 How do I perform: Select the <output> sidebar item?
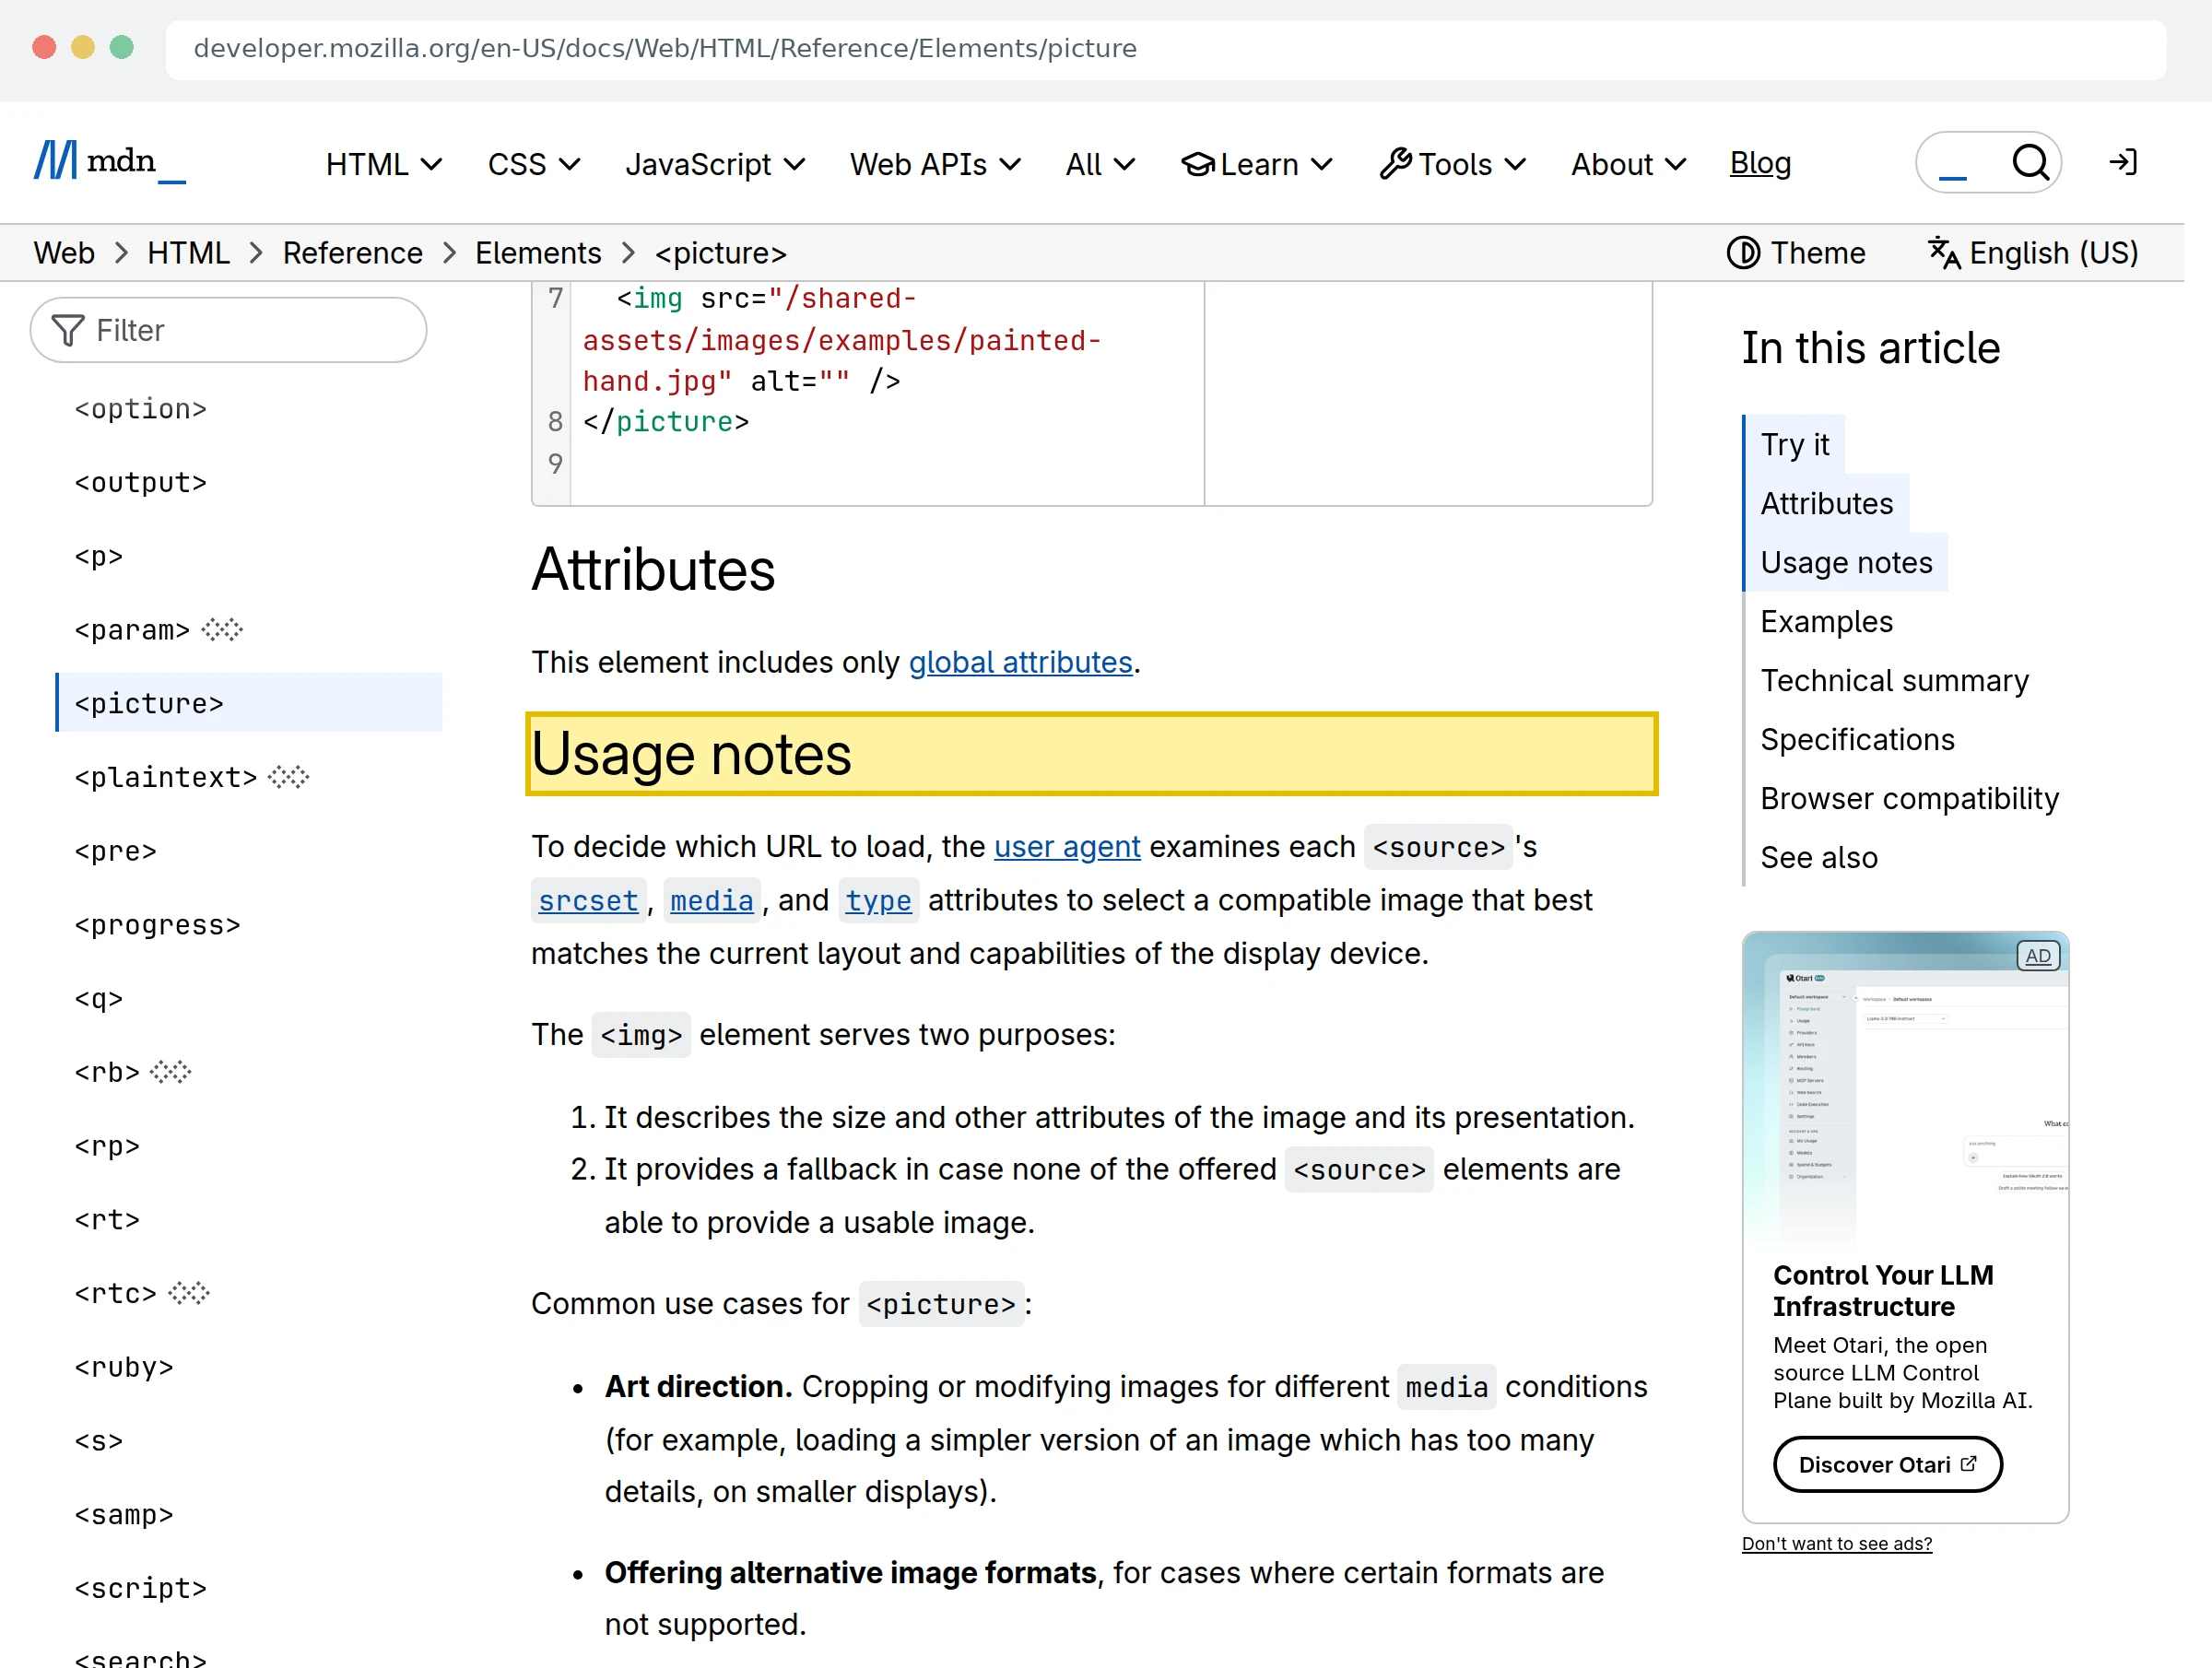tap(140, 482)
